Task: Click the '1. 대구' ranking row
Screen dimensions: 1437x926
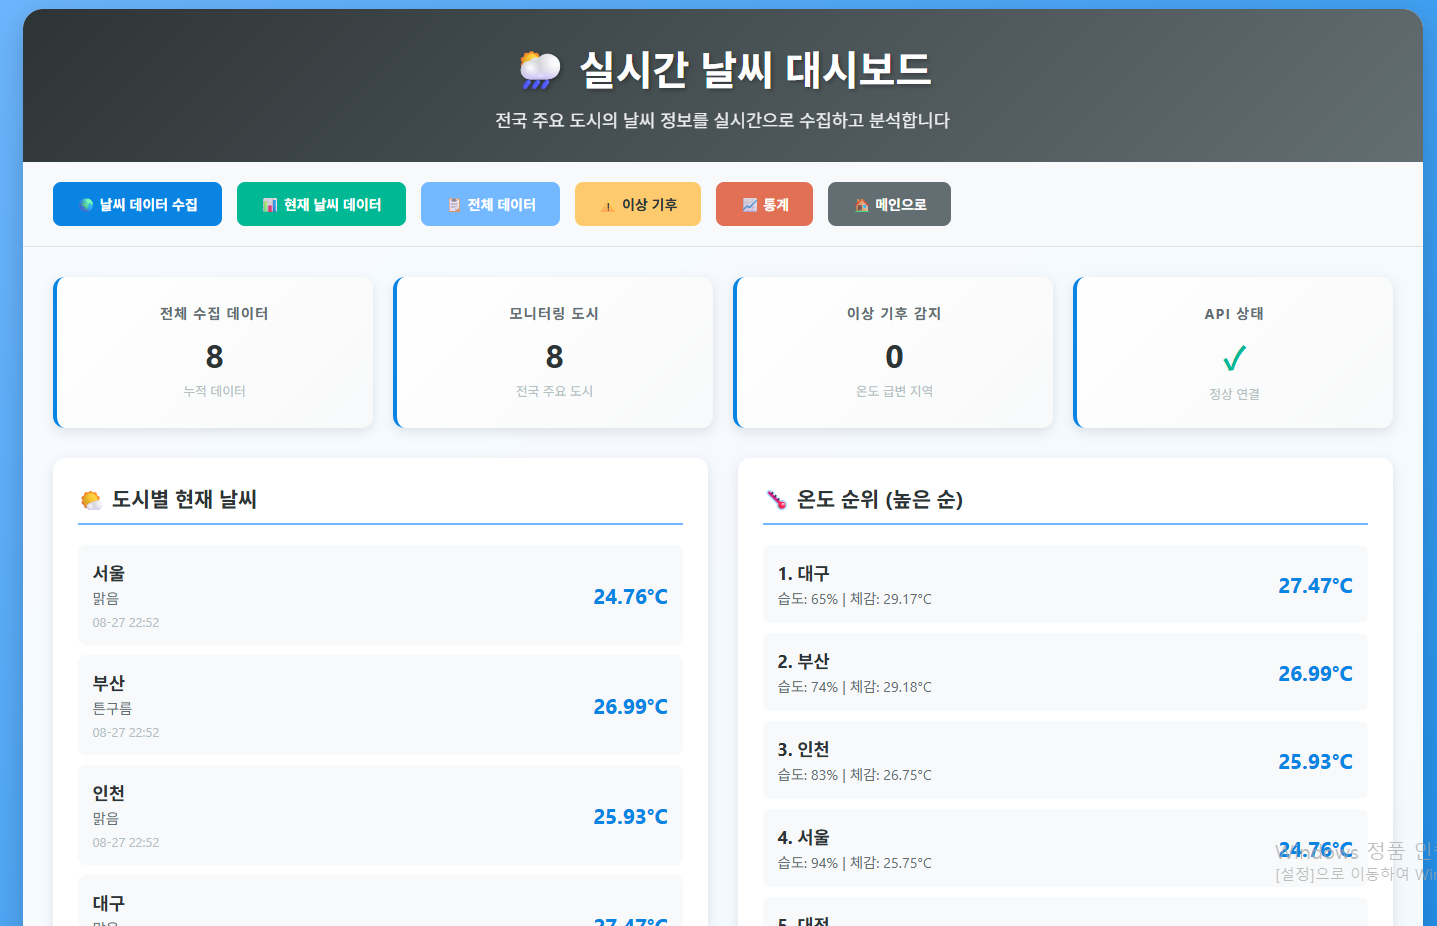Action: tap(1065, 584)
